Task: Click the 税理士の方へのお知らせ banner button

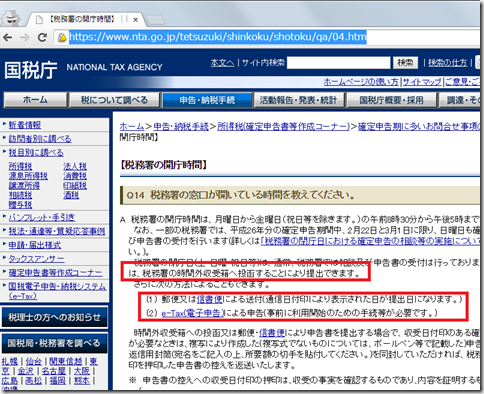Action: (54, 317)
